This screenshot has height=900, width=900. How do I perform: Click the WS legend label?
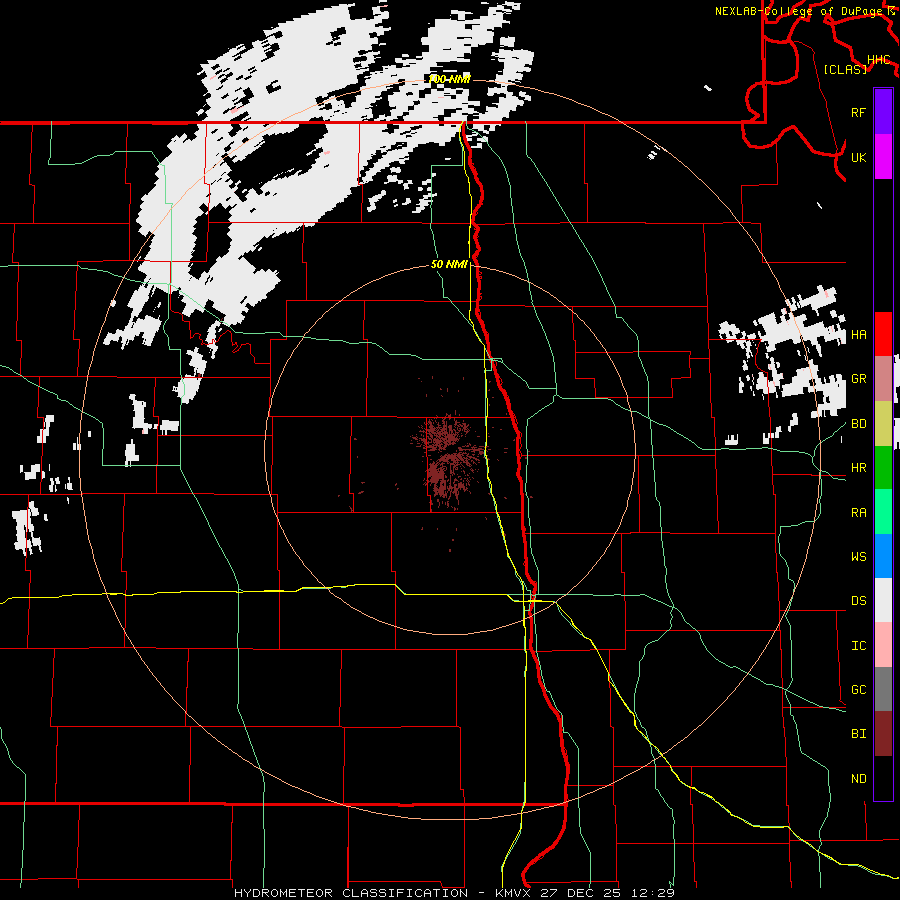[x=859, y=557]
